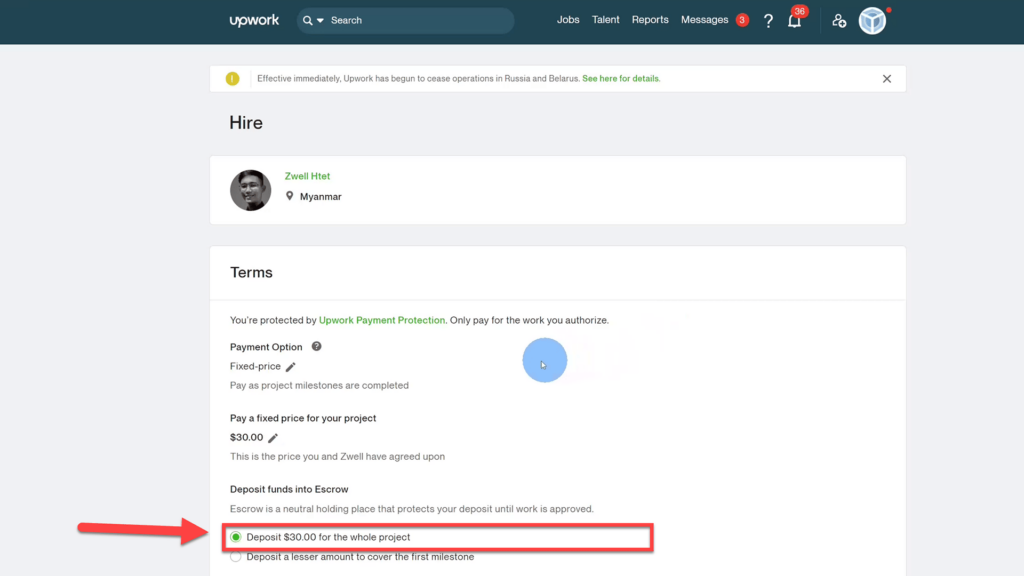Viewport: 1024px width, 576px height.
Task: Open Messages in the navigation bar
Action: 704,20
